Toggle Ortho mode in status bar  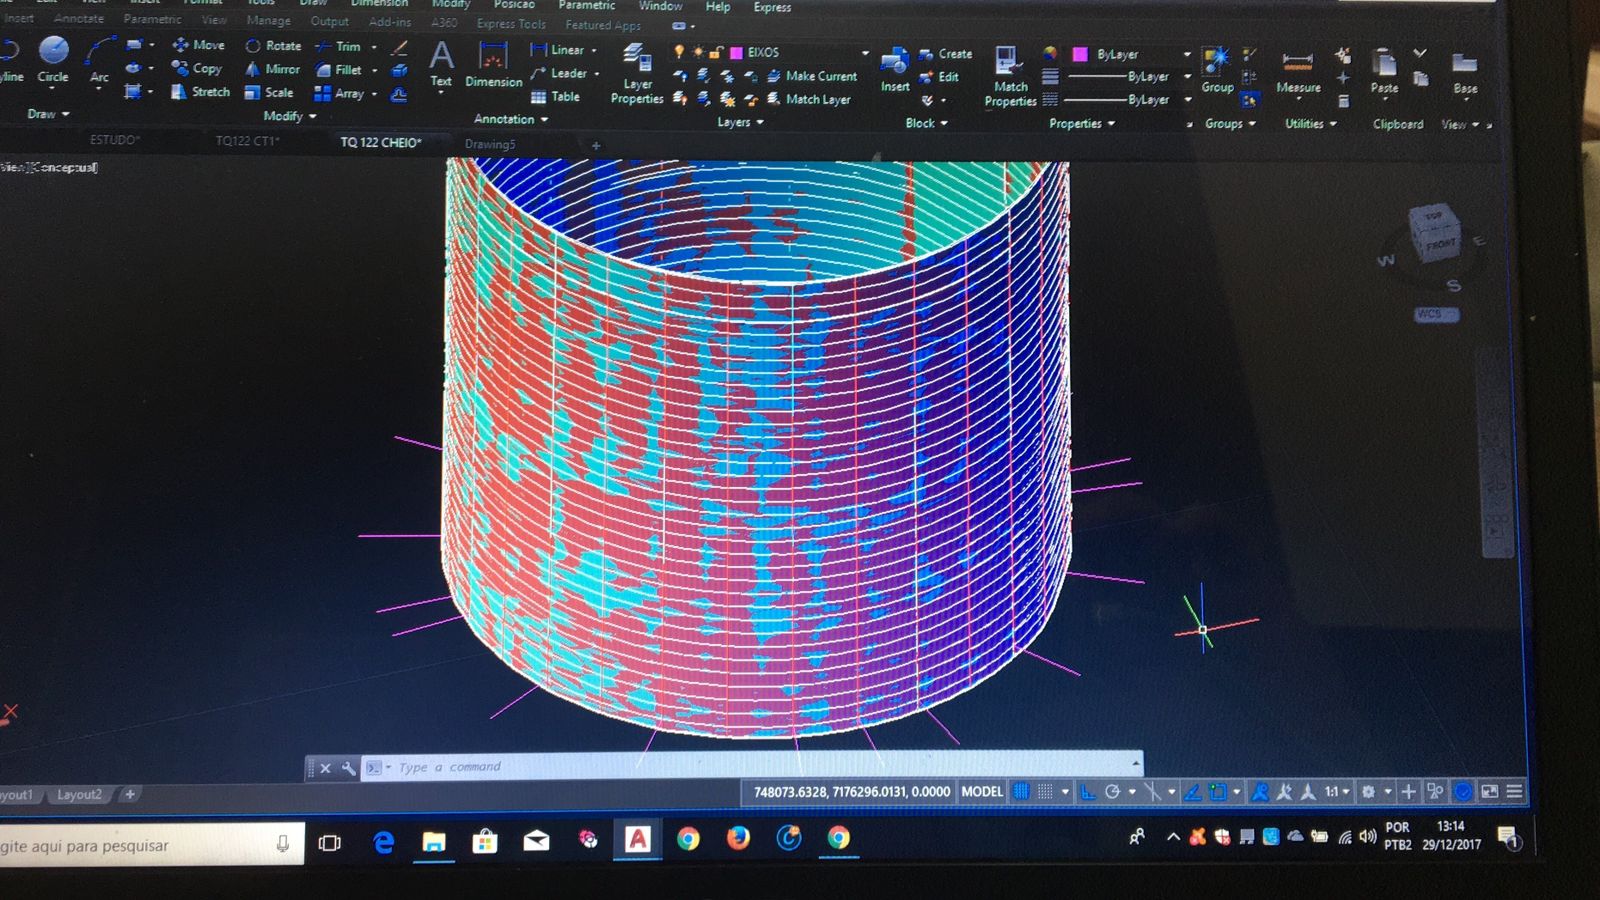(x=1088, y=792)
